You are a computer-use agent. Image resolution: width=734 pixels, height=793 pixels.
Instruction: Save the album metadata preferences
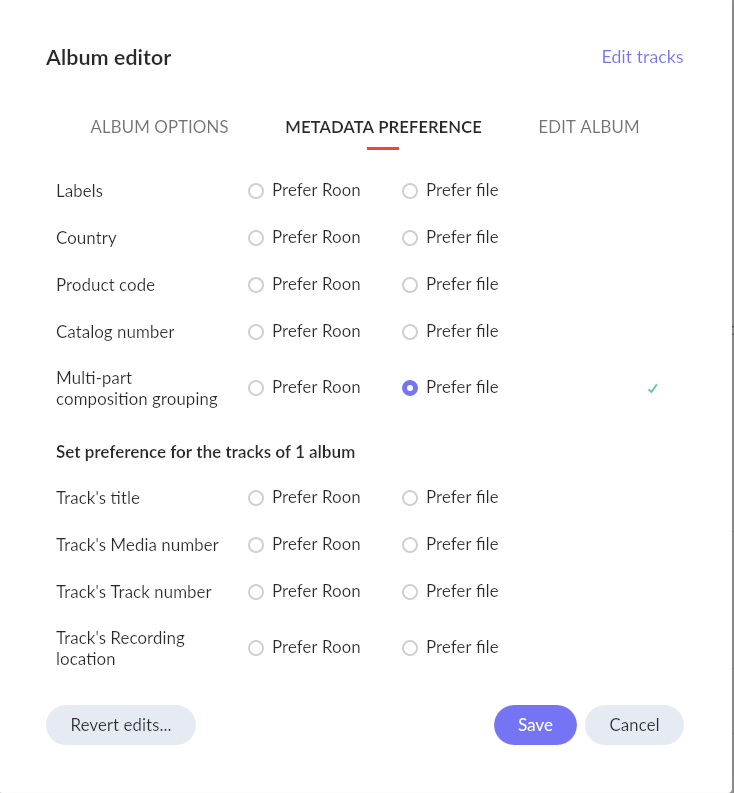click(535, 725)
